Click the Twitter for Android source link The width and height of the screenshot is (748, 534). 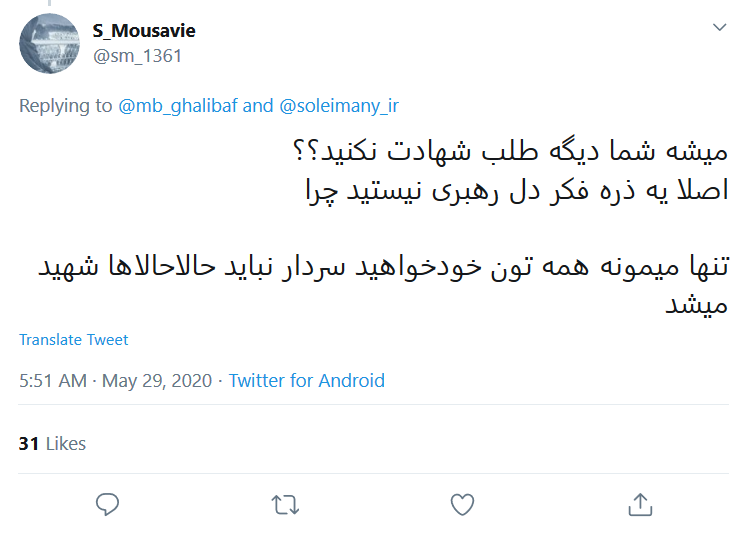point(306,381)
